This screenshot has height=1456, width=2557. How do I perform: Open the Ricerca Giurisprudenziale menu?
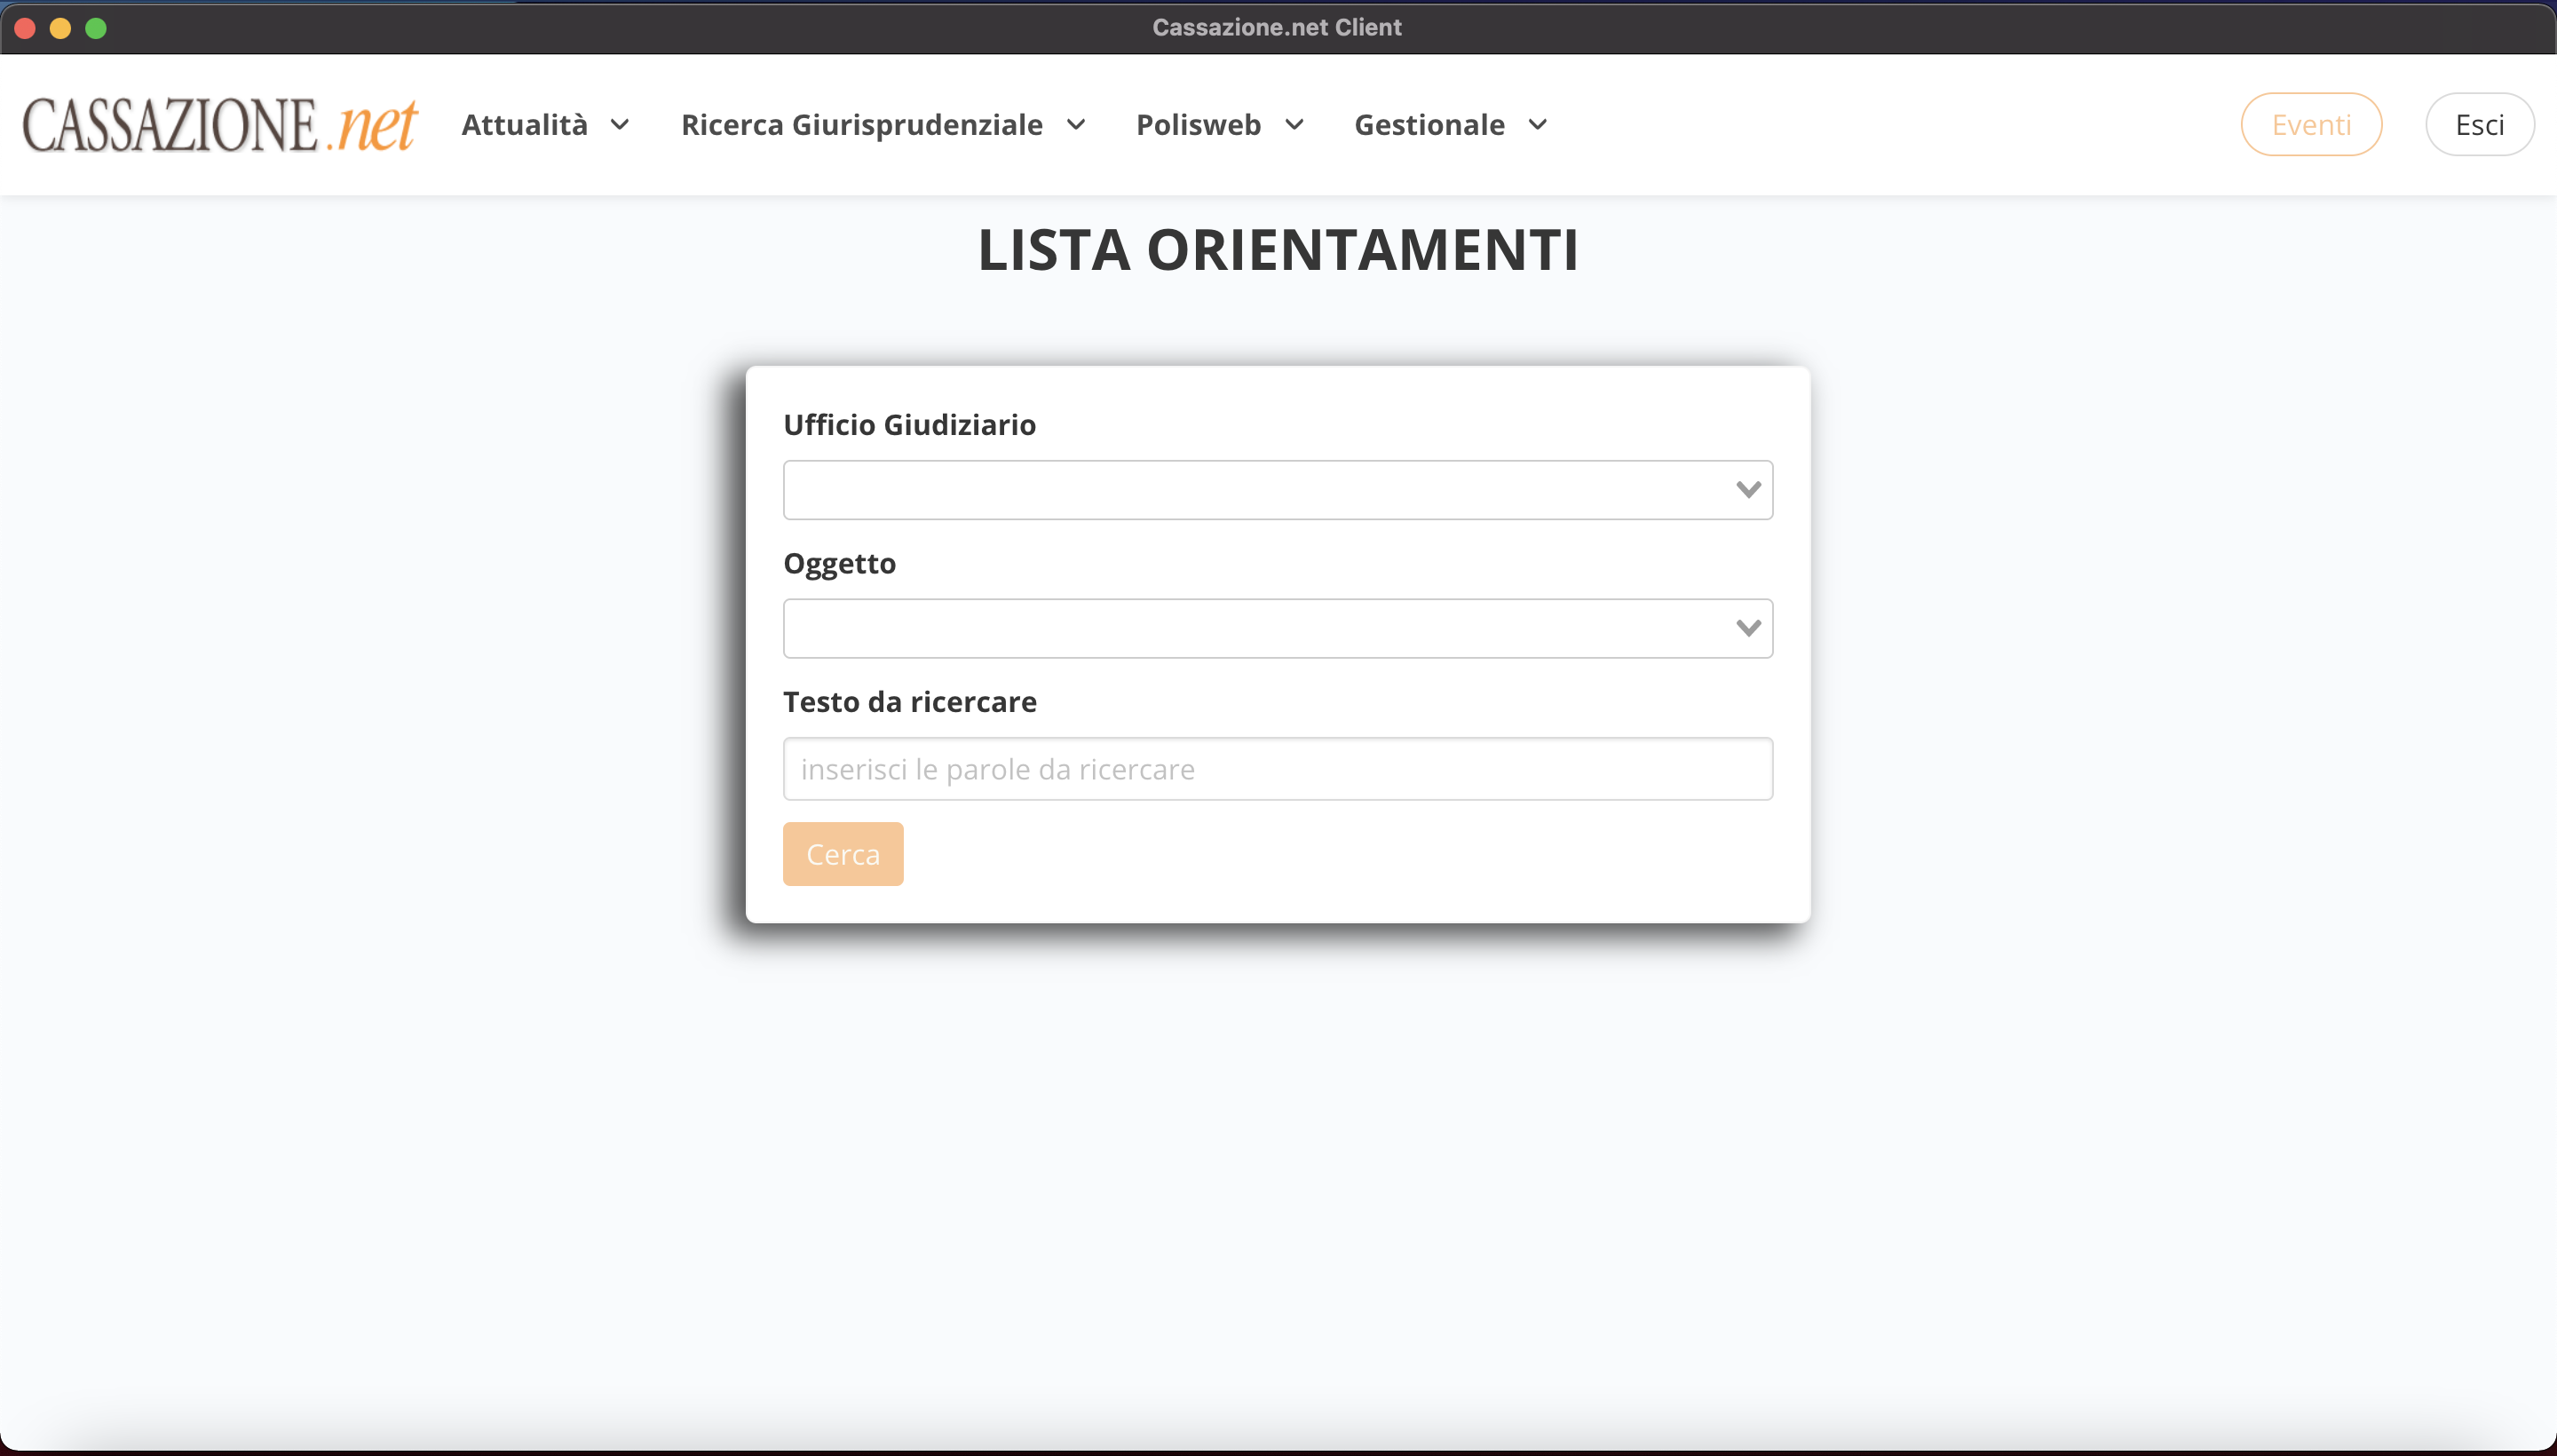click(861, 124)
